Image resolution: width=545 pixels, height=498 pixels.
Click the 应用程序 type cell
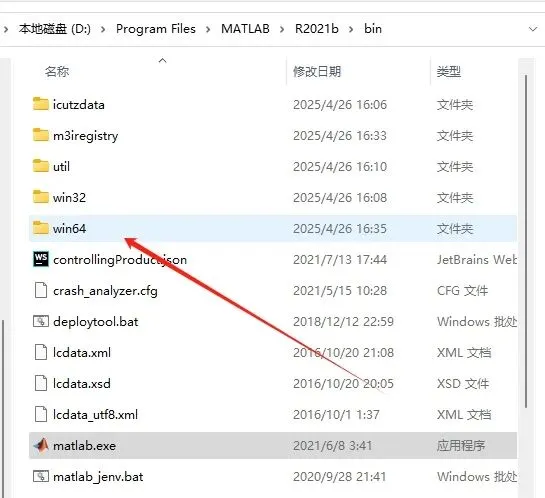(x=461, y=446)
